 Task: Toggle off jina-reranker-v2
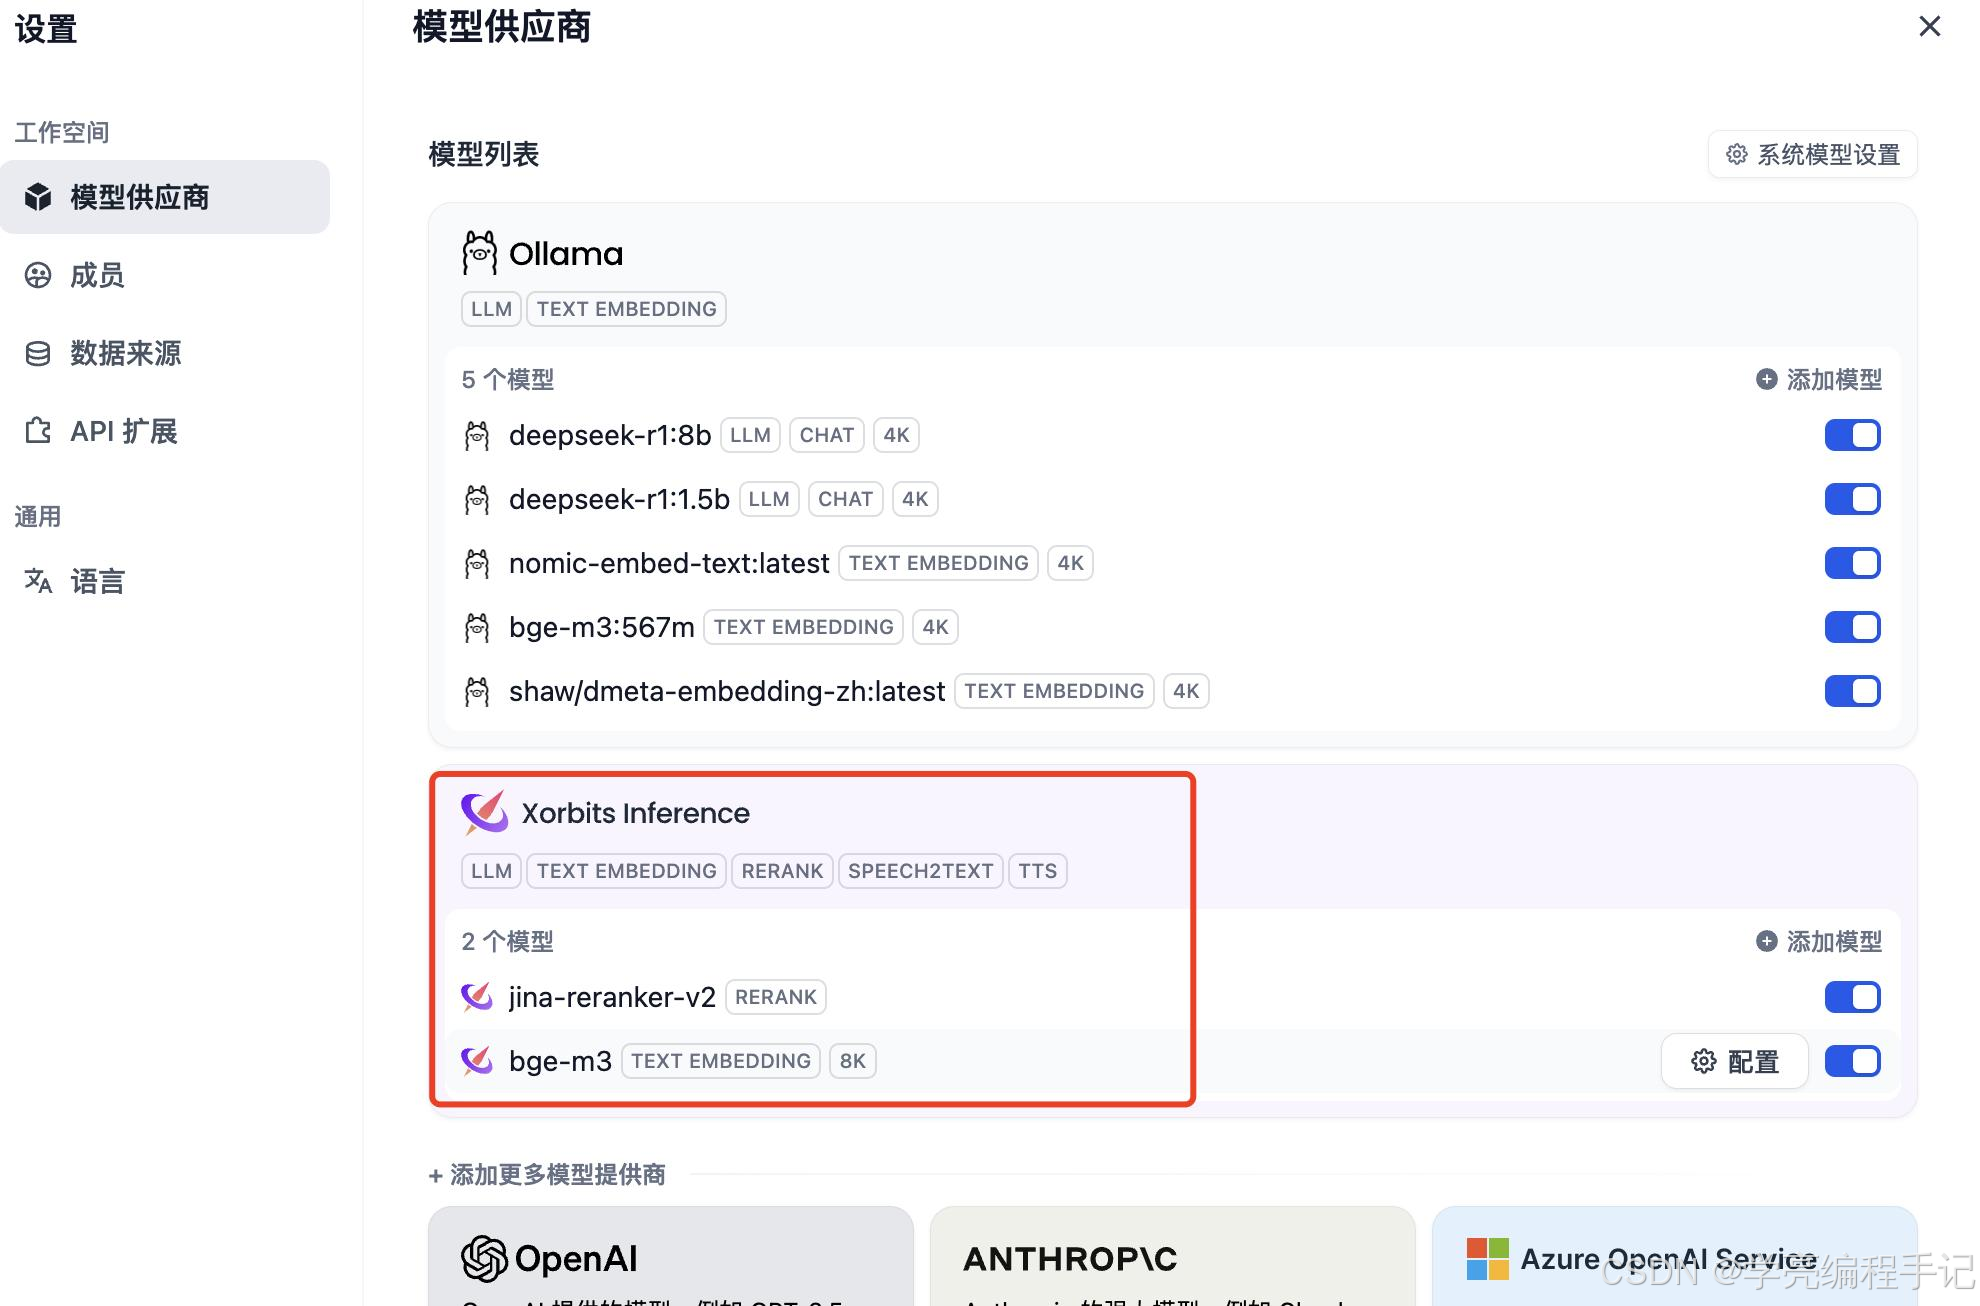[x=1853, y=997]
